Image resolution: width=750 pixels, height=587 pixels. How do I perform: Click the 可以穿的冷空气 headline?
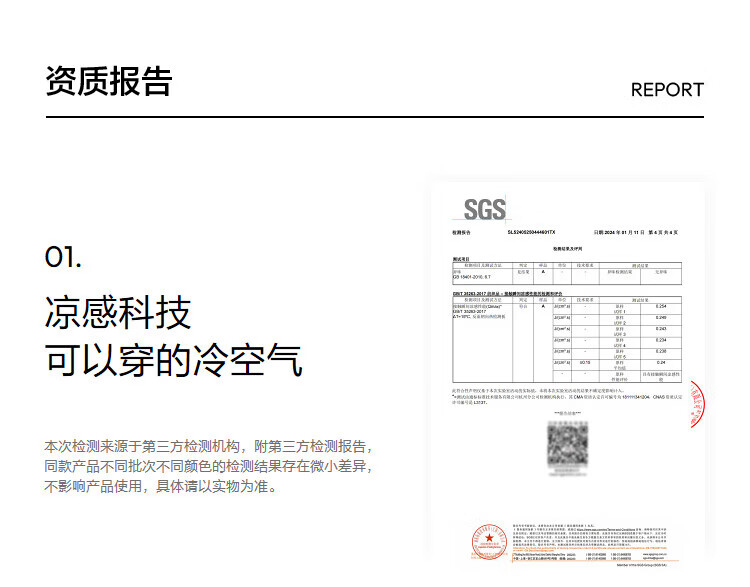coord(173,360)
